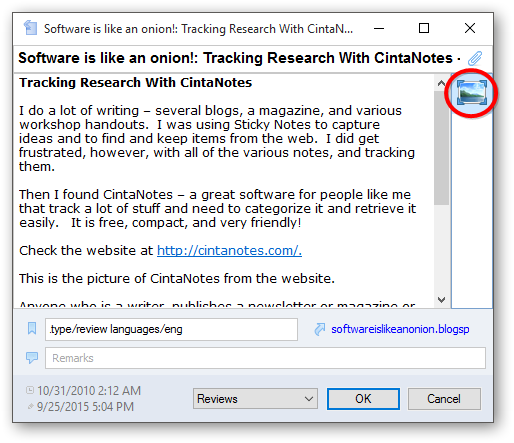Screen dimensions: 514x443
Task: Minimize the note editor window
Action: pos(379,28)
